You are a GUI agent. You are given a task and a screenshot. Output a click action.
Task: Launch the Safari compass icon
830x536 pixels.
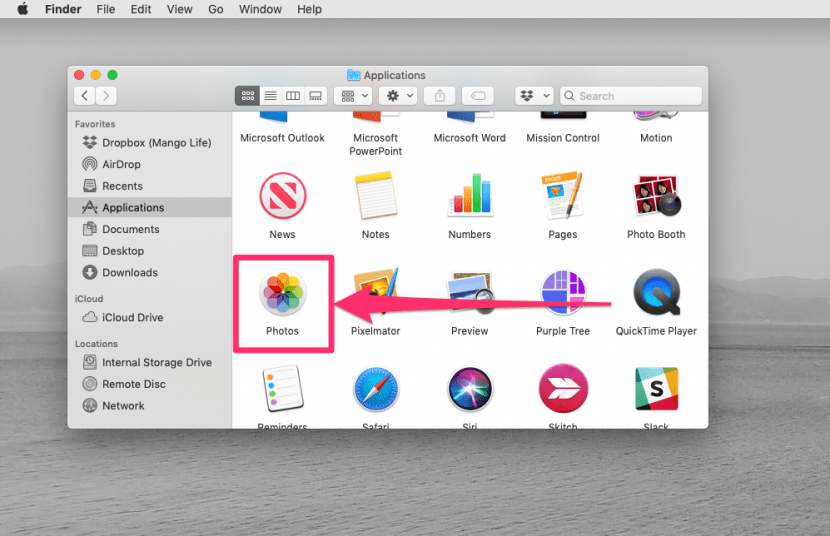pyautogui.click(x=376, y=389)
